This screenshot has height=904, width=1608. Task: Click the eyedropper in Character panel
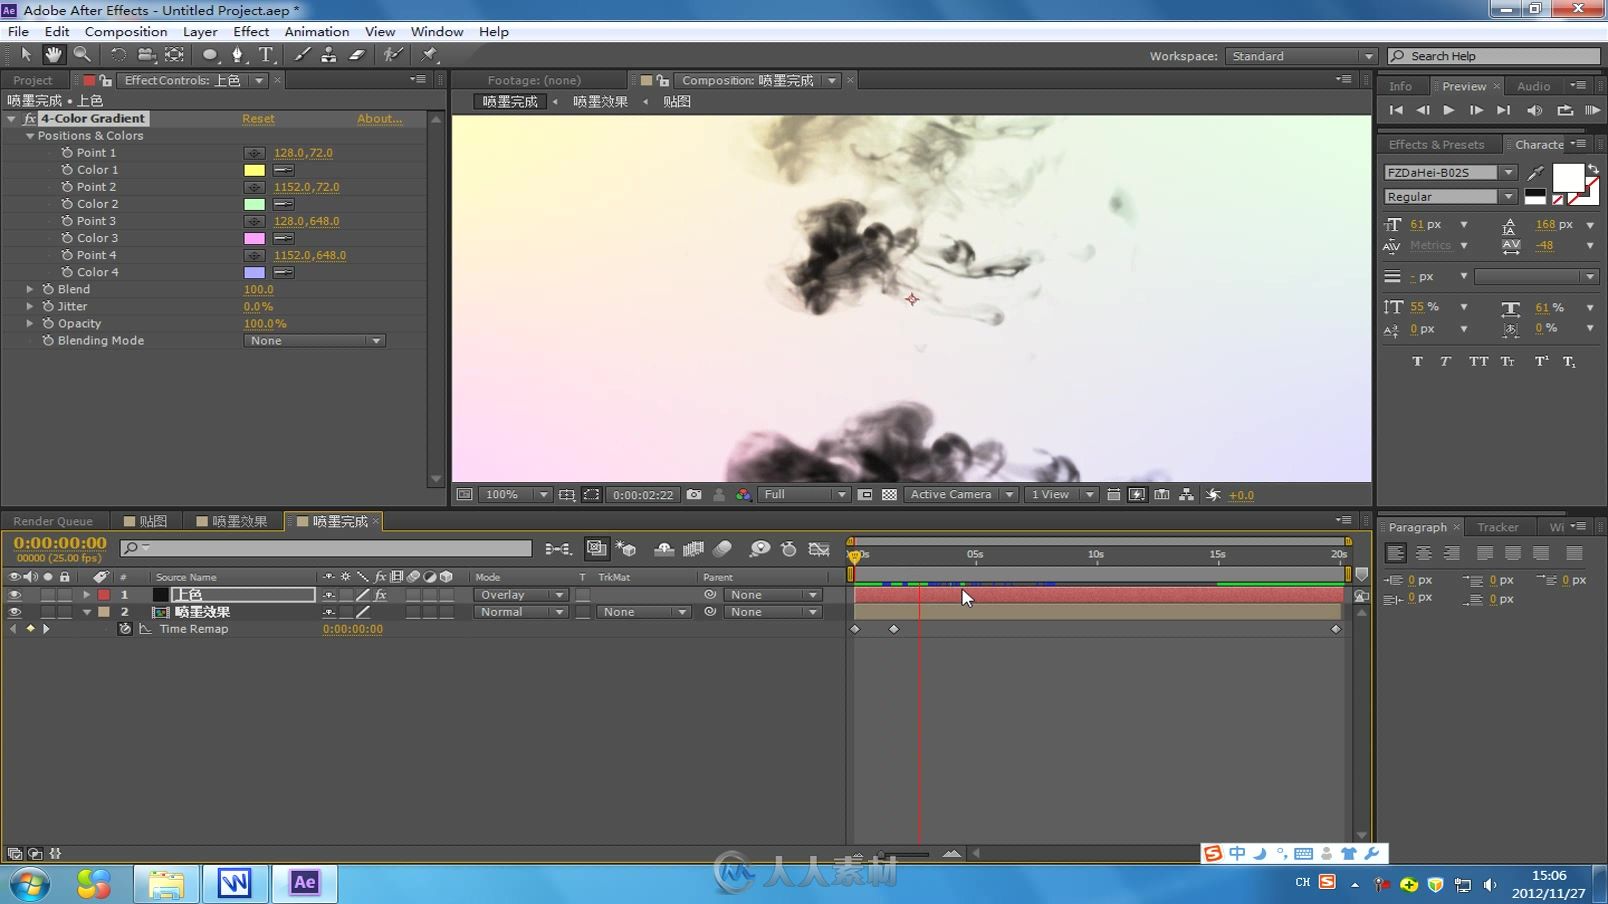point(1536,173)
